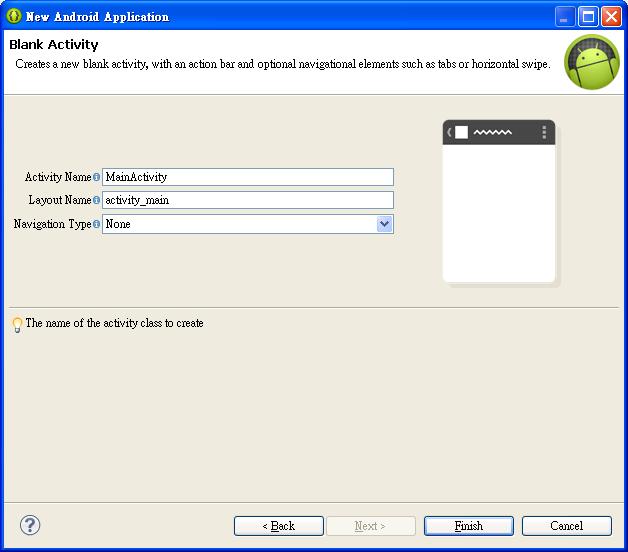Click the 'Layout Name' label
Screen dimensions: 628x552
pos(60,200)
